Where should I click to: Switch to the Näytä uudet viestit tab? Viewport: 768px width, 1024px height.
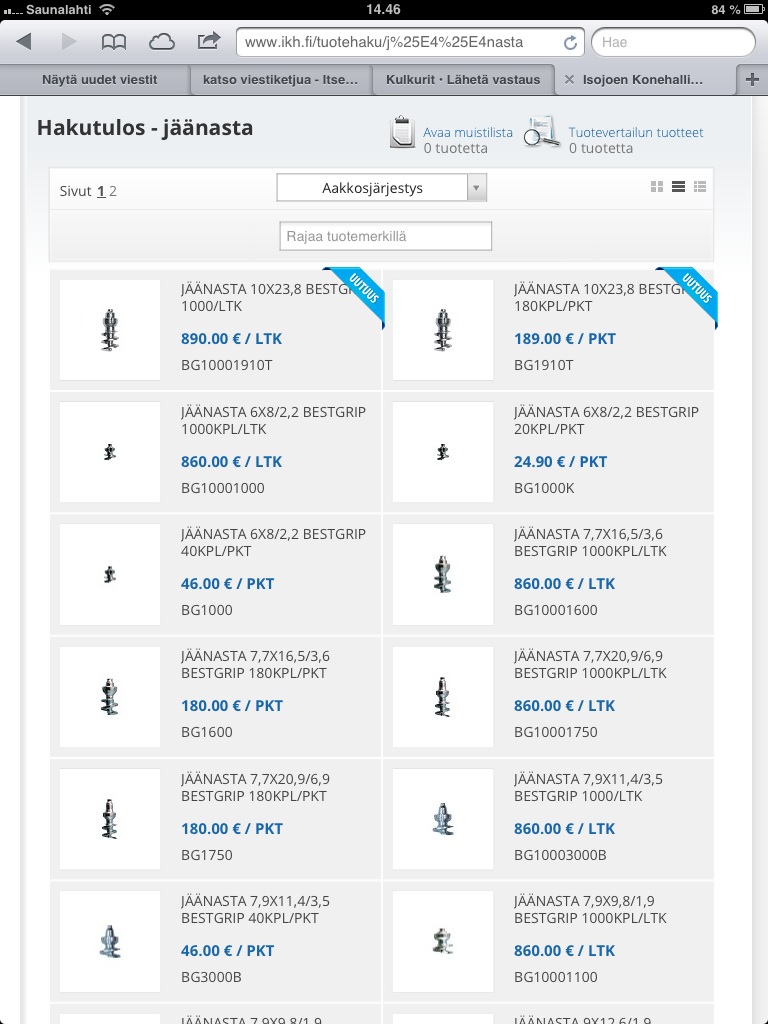(x=99, y=80)
